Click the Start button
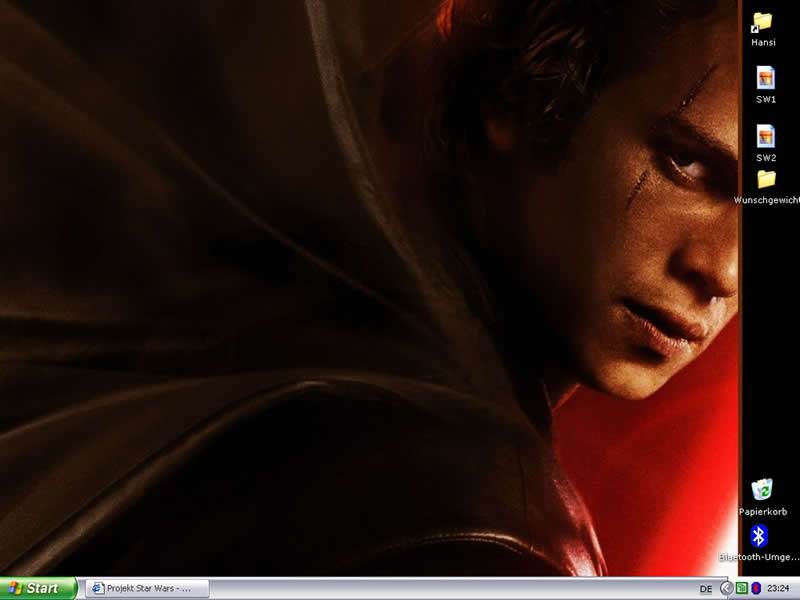 tap(38, 588)
